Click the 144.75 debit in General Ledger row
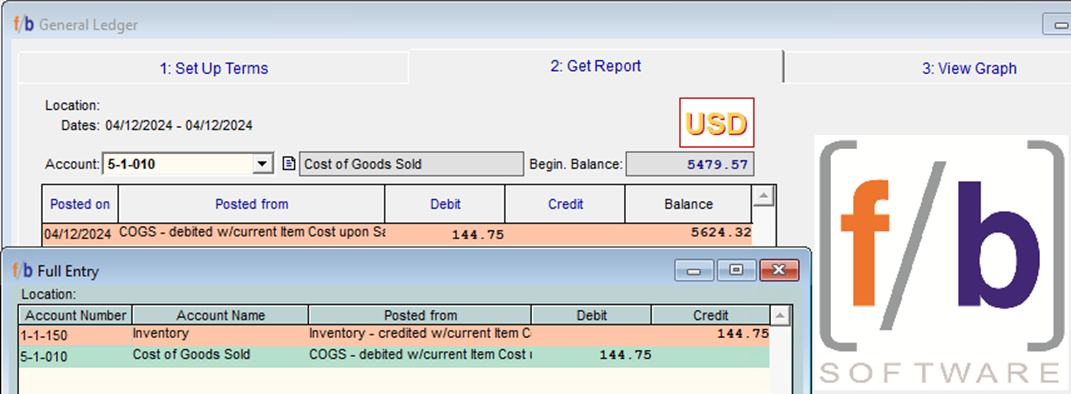Image resolution: width=1071 pixels, height=394 pixels. [477, 234]
